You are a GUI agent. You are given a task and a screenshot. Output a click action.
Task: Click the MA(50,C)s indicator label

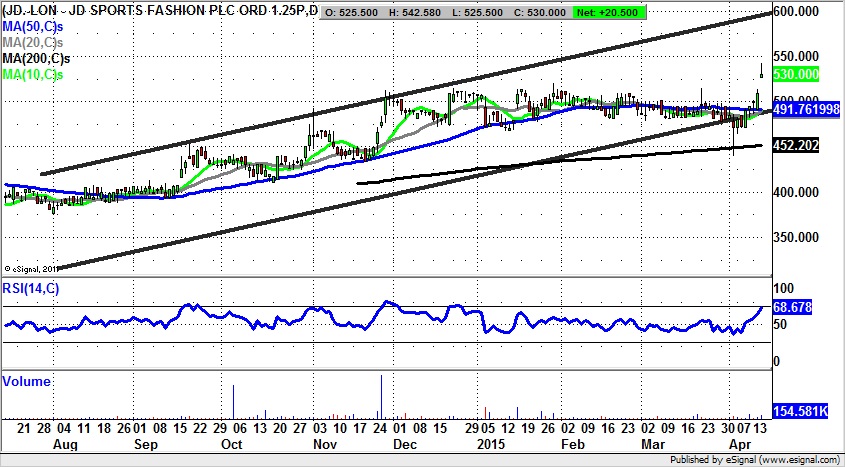(32, 28)
